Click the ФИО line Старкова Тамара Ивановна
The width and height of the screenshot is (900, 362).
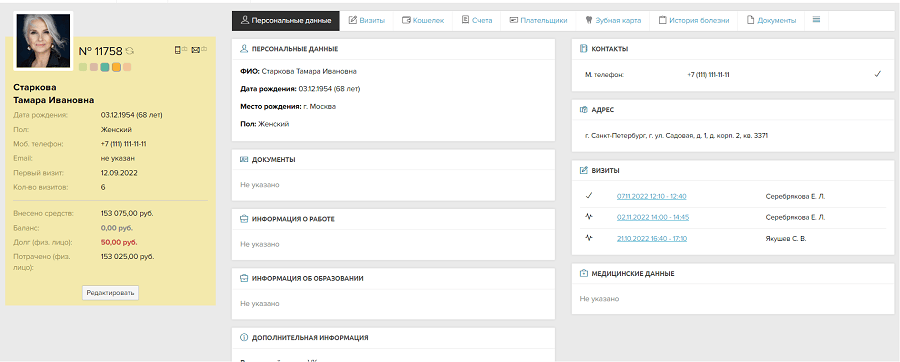tap(298, 72)
